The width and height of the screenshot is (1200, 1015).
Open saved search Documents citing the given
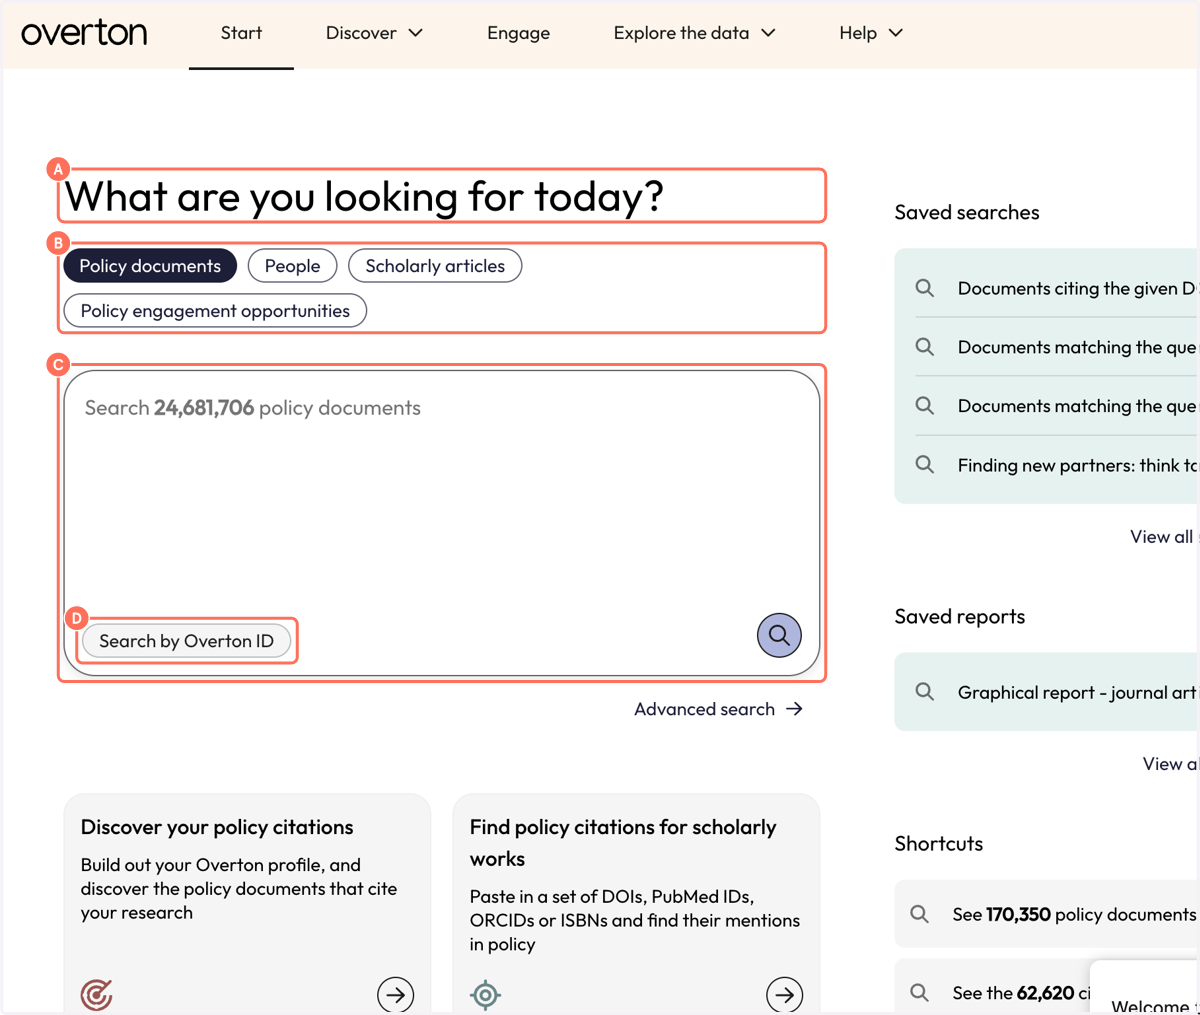[1056, 288]
